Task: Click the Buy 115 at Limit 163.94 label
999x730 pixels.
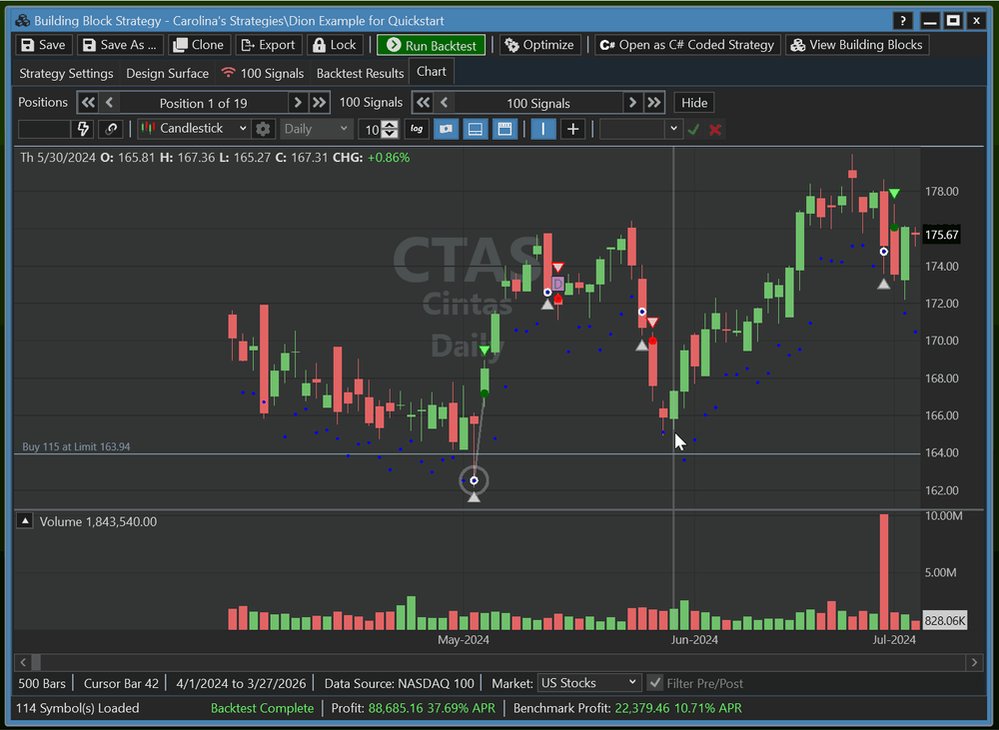Action: pos(76,447)
